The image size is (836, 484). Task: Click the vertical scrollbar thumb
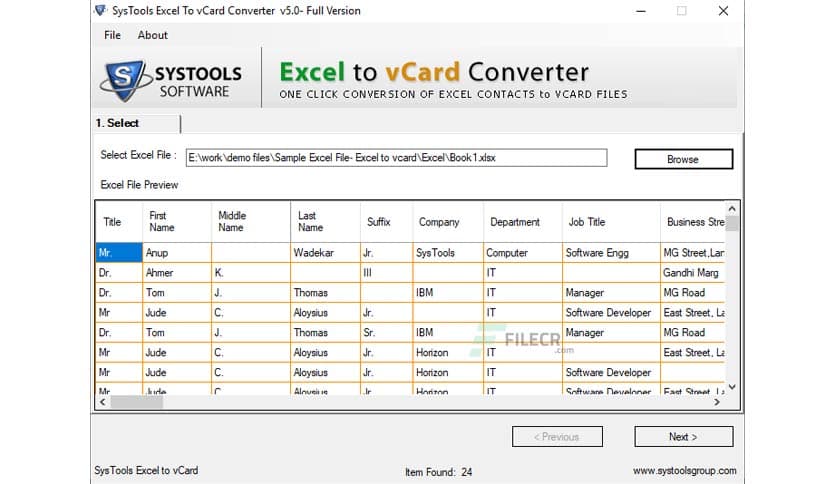tap(732, 223)
